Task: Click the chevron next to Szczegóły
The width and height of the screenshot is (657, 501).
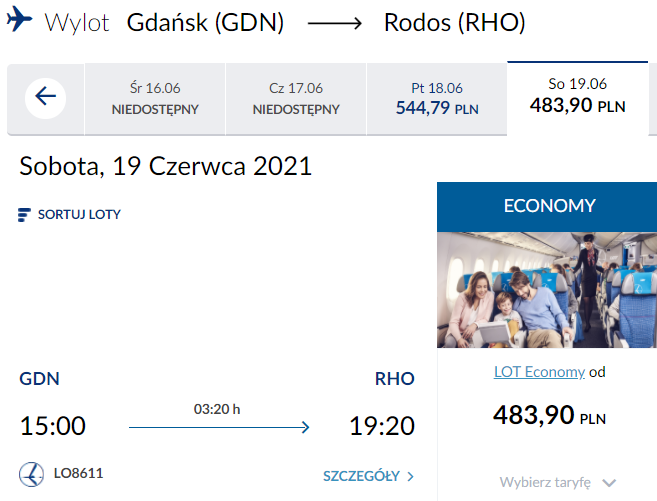Action: coord(410,476)
